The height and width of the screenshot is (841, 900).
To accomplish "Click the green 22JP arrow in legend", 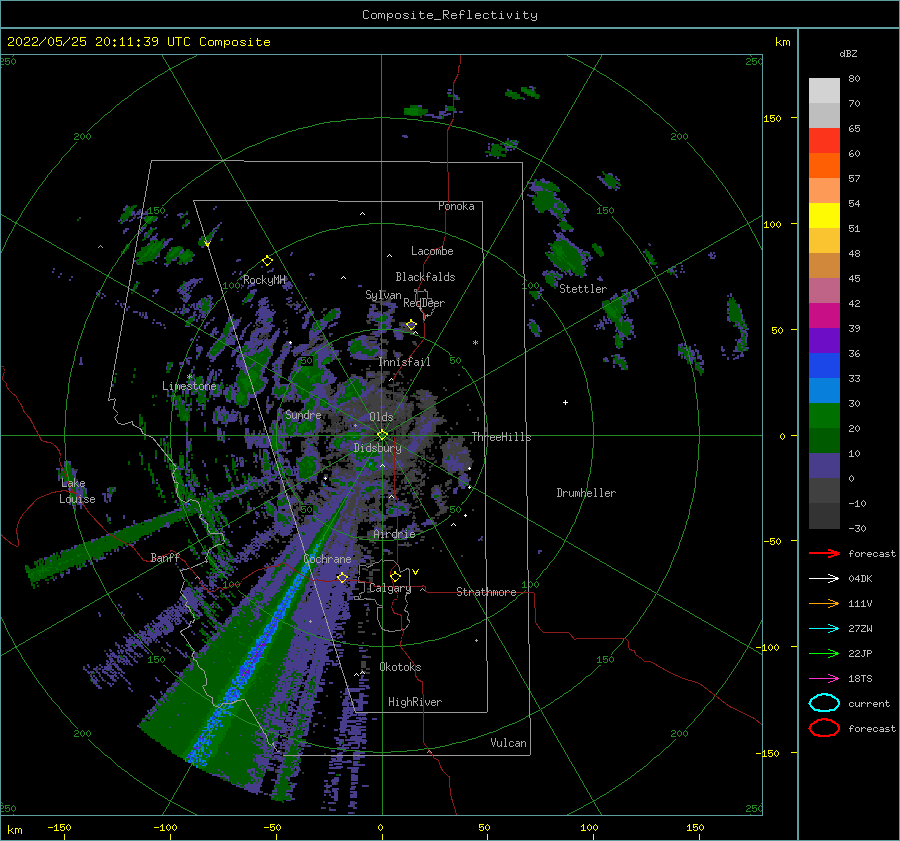I will tap(824, 653).
